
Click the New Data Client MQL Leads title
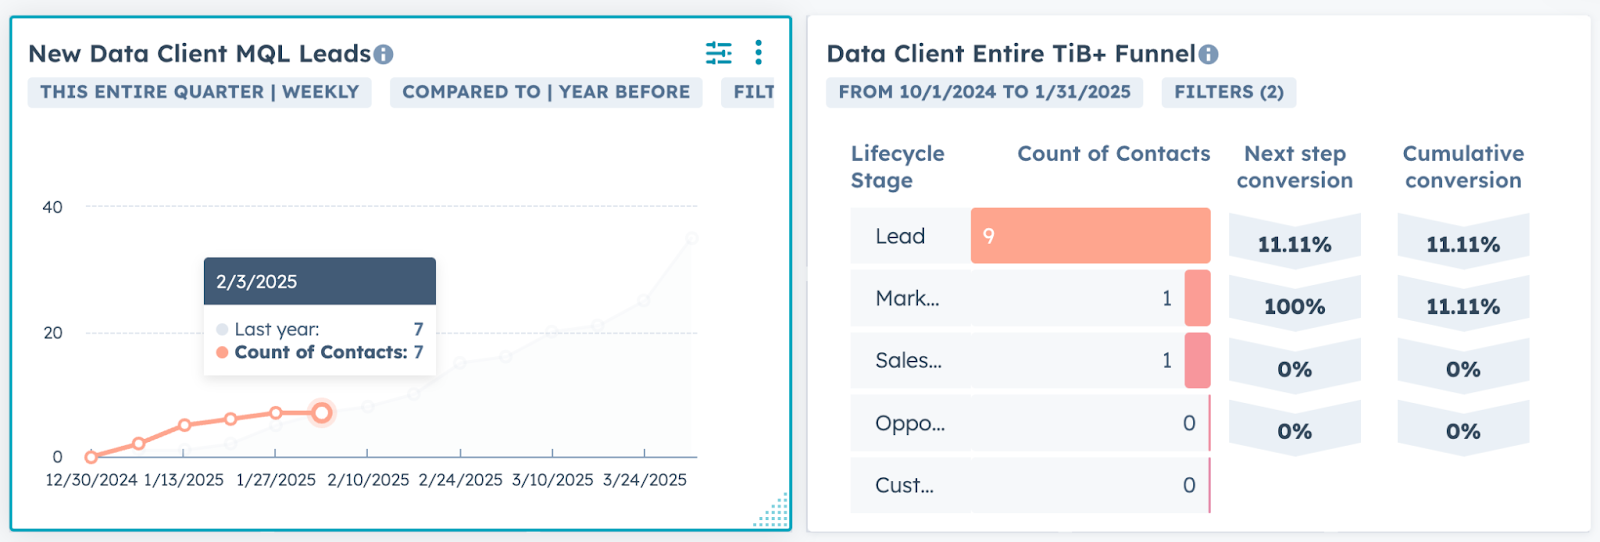click(x=199, y=54)
